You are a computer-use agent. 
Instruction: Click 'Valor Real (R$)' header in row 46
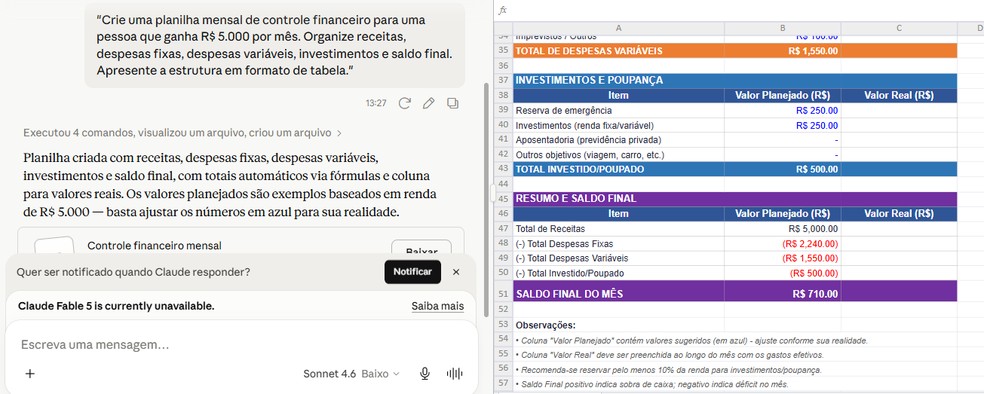click(899, 213)
